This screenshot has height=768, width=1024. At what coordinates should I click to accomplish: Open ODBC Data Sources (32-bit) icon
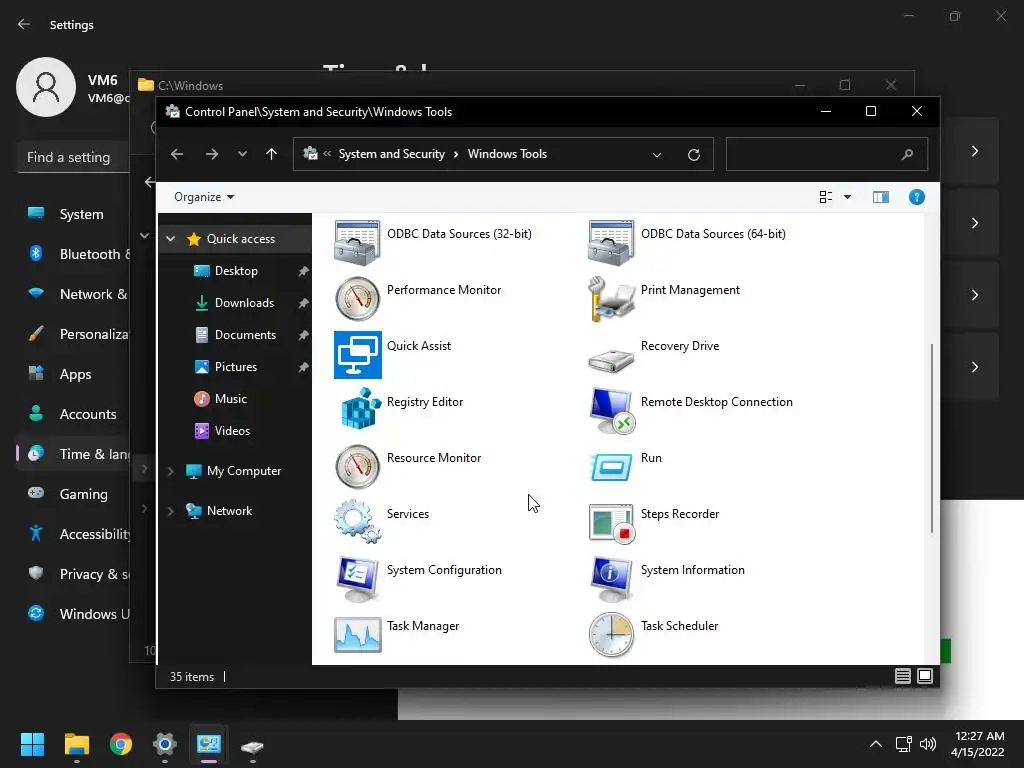[357, 243]
